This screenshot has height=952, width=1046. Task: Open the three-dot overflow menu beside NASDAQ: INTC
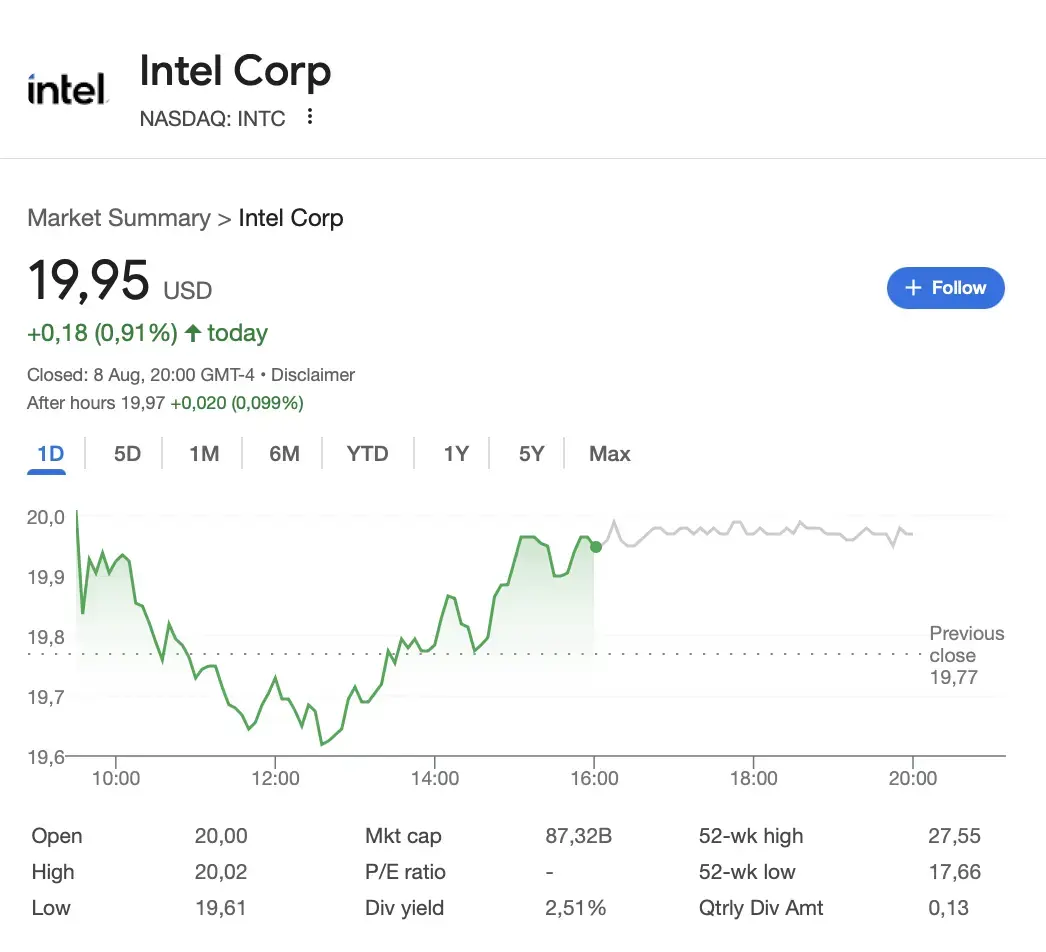tap(309, 116)
